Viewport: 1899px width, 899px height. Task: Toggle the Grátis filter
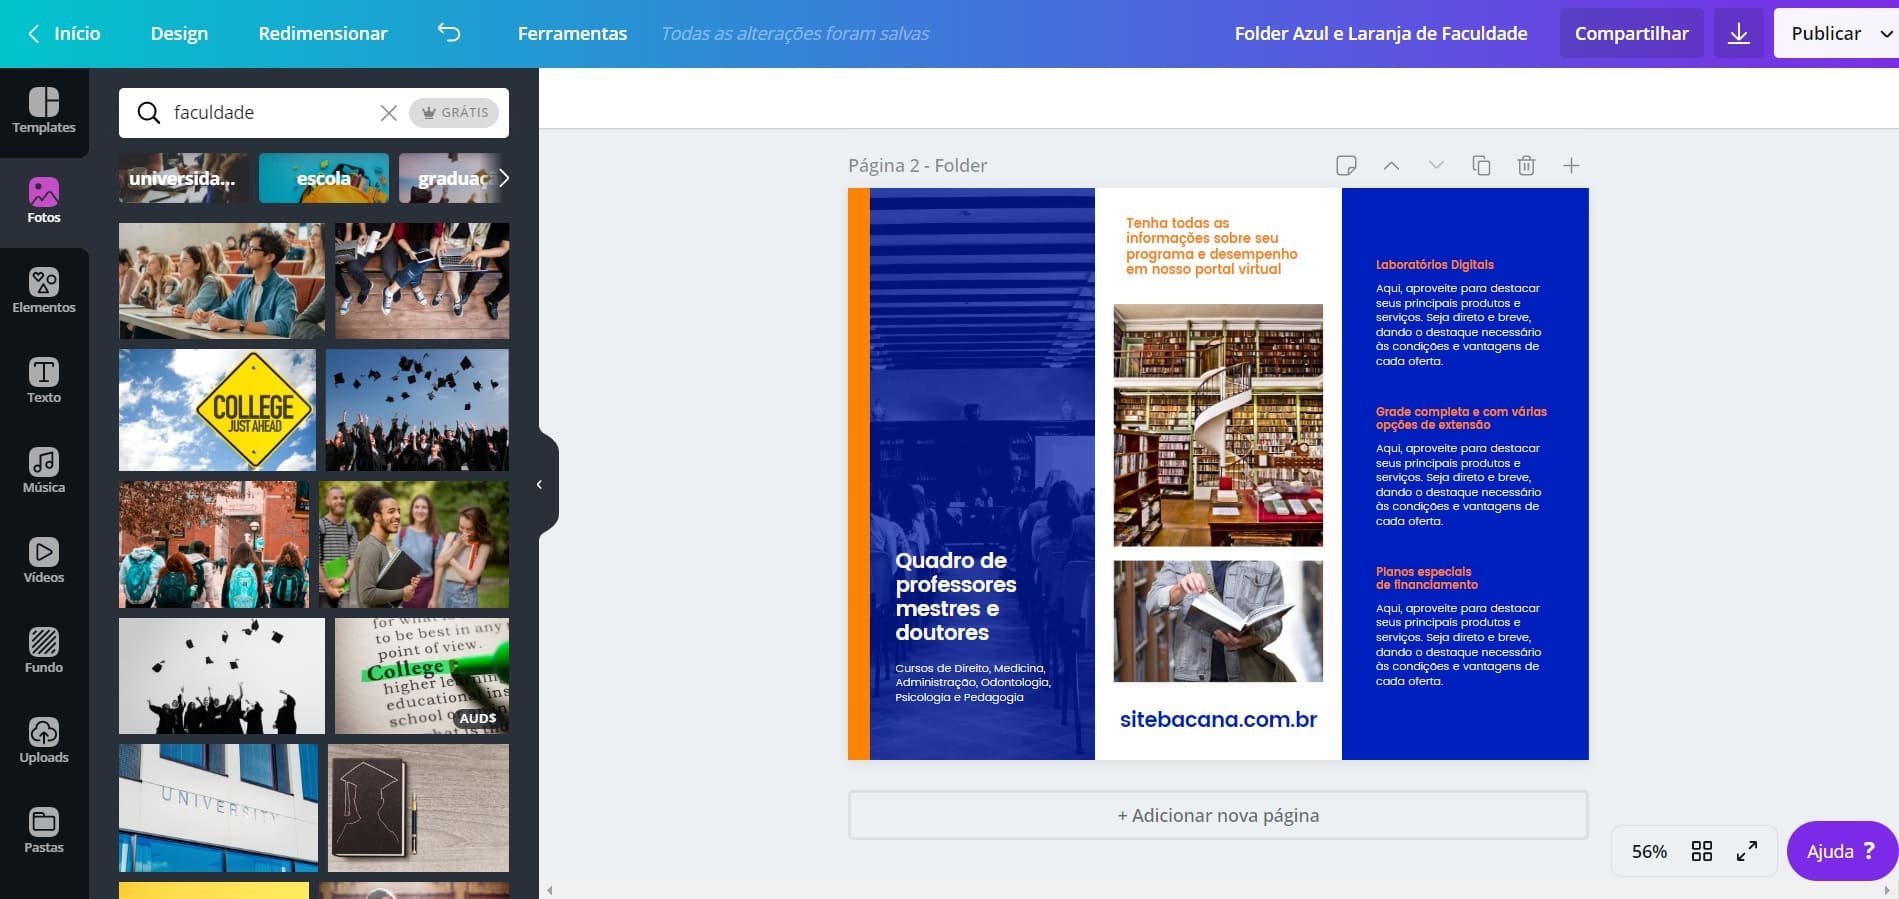point(456,113)
